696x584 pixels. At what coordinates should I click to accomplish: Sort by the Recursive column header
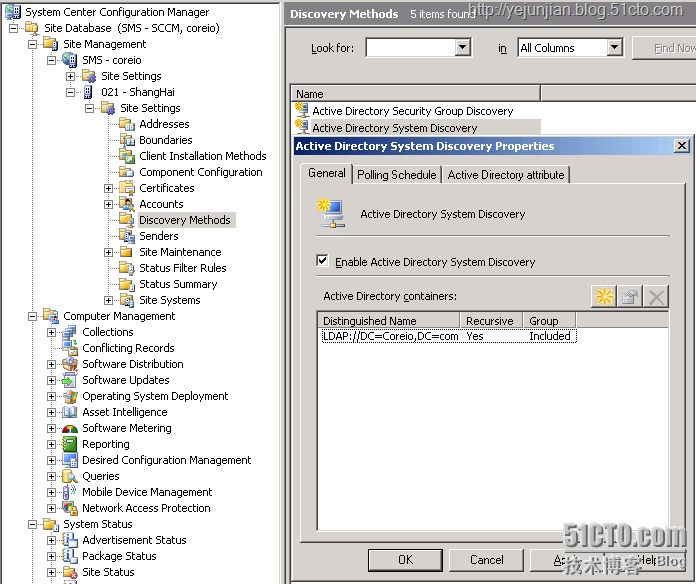[491, 321]
